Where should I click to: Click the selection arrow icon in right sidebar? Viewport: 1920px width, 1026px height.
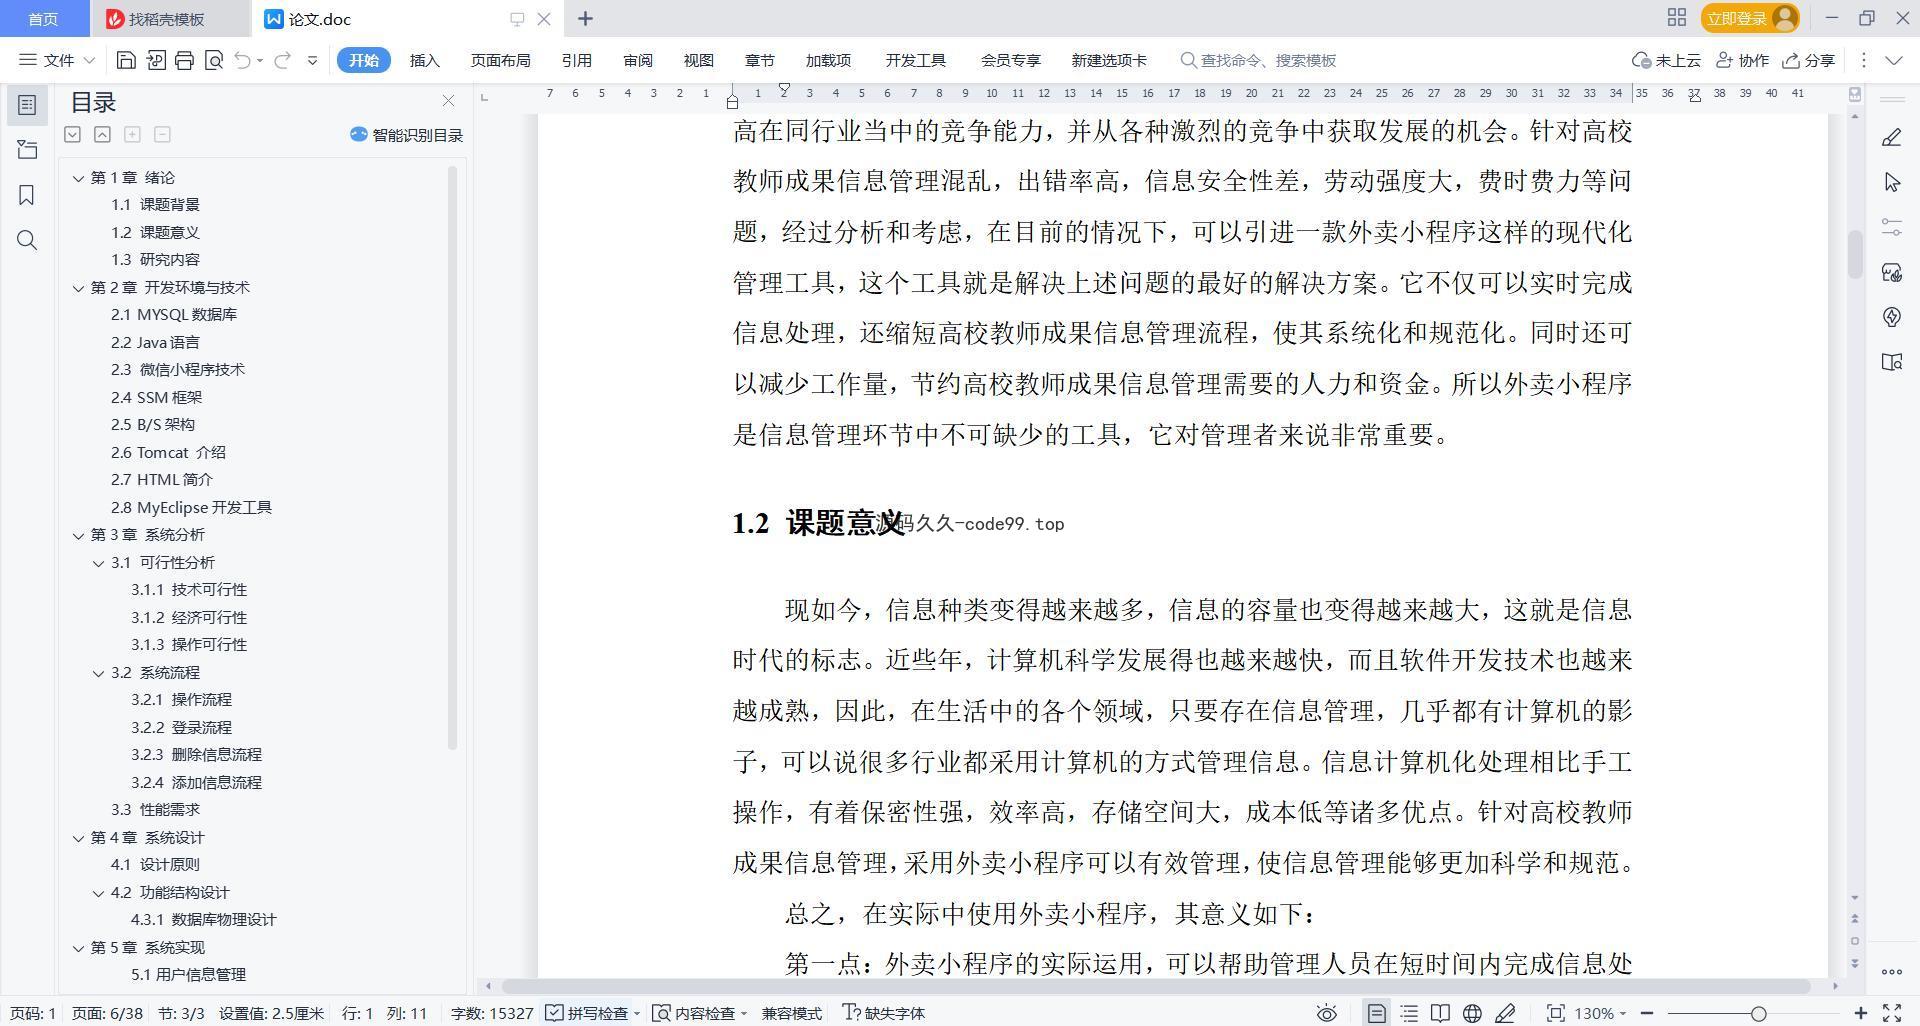pyautogui.click(x=1891, y=182)
